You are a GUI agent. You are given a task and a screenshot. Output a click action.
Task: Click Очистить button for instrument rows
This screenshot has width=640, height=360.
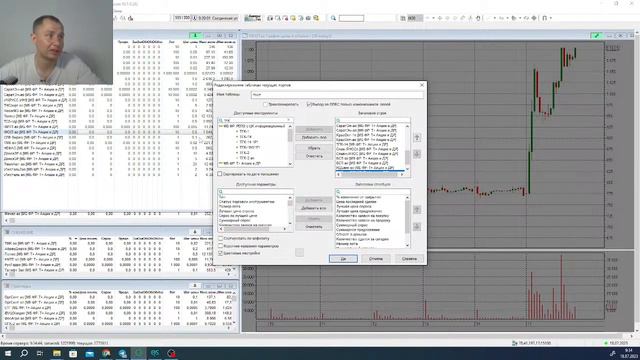(314, 156)
